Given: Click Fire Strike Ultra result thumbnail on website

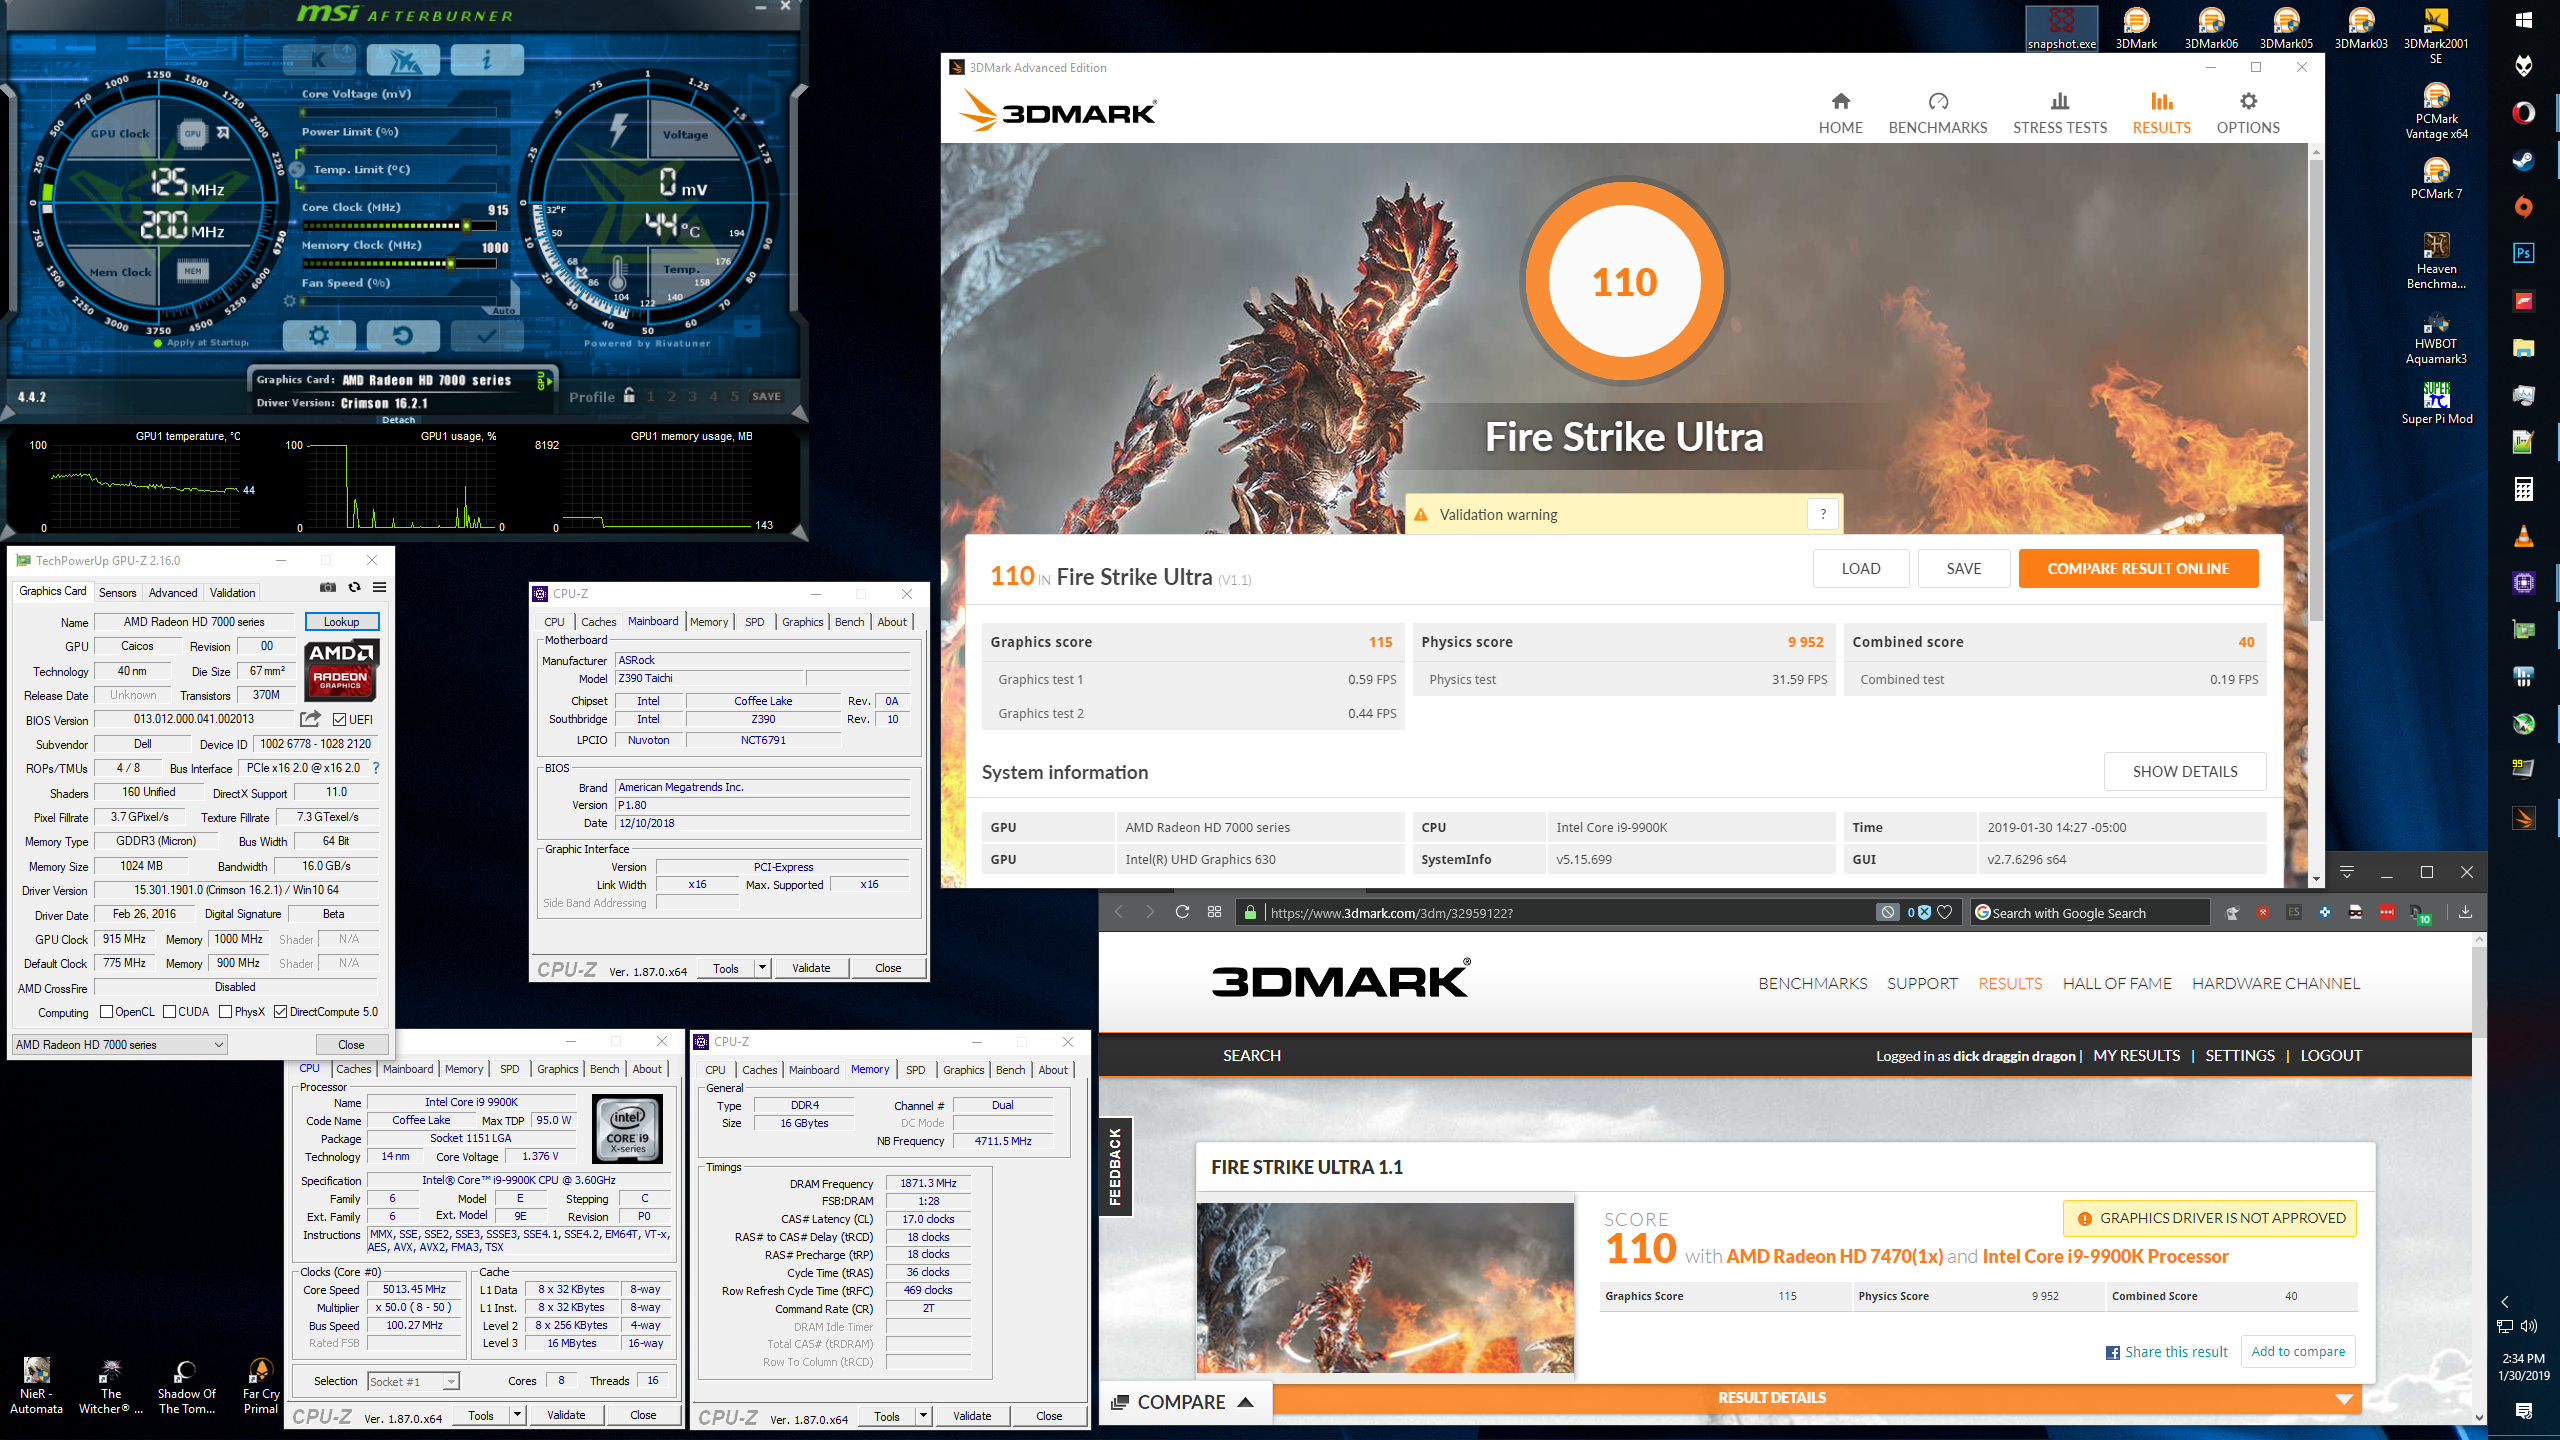Looking at the screenshot, I should 1385,1288.
